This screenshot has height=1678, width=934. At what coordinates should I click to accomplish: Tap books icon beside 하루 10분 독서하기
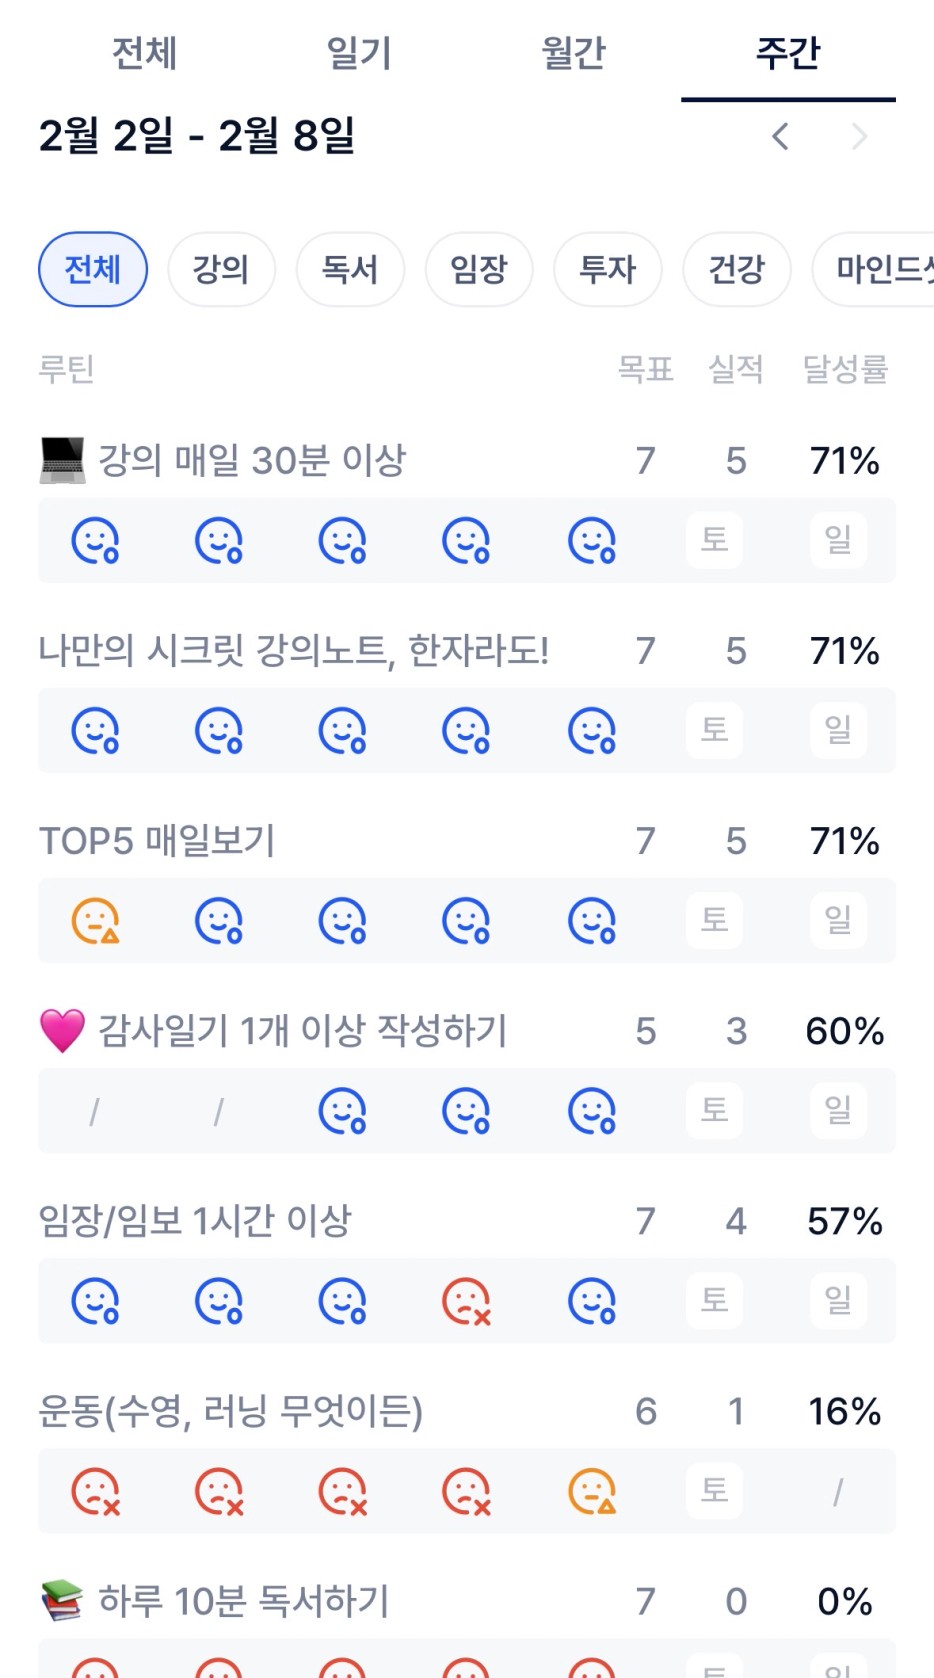pos(62,1601)
